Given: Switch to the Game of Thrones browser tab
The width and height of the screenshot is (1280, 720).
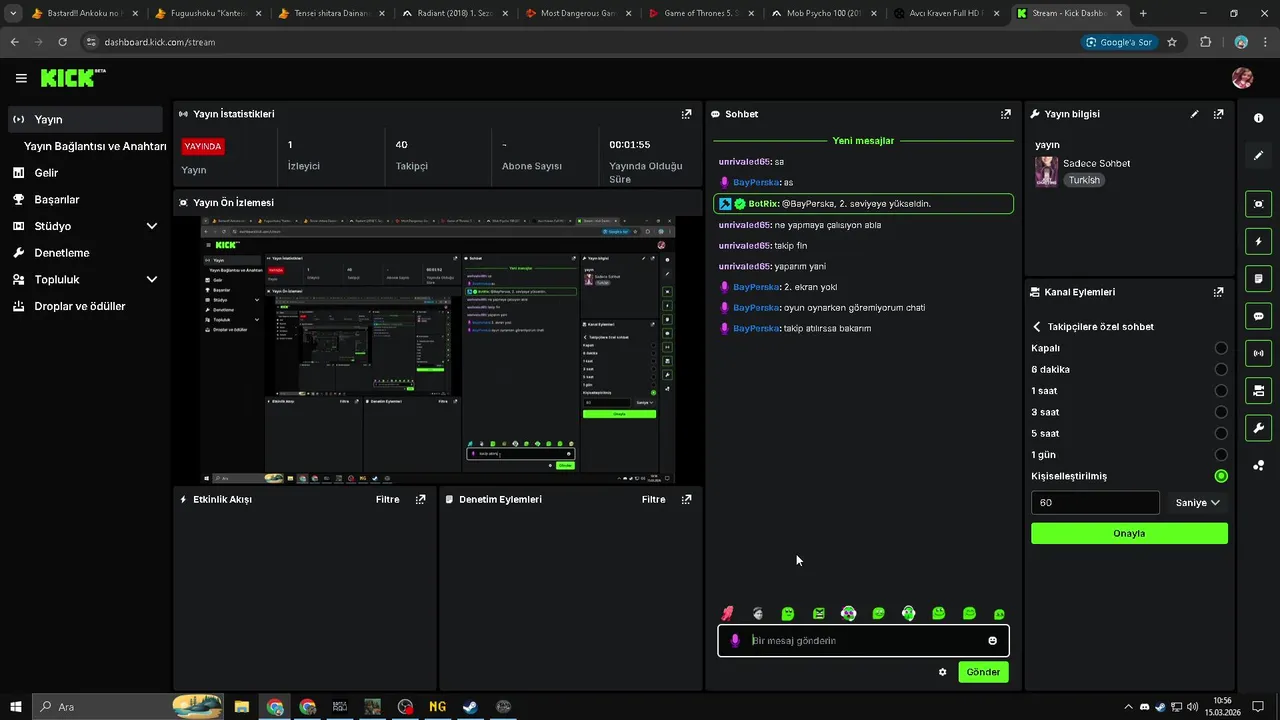Looking at the screenshot, I should [700, 14].
